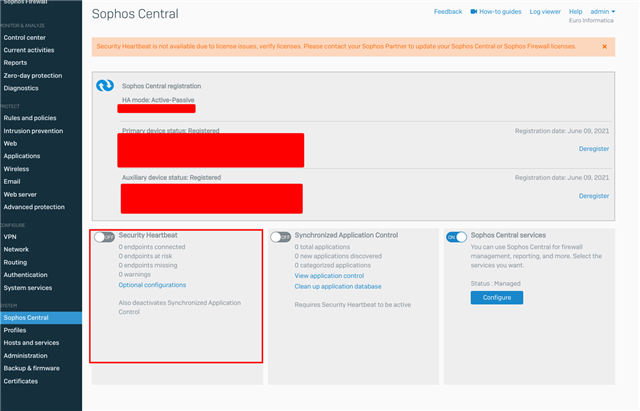Open Certificates menu item

pyautogui.click(x=20, y=381)
